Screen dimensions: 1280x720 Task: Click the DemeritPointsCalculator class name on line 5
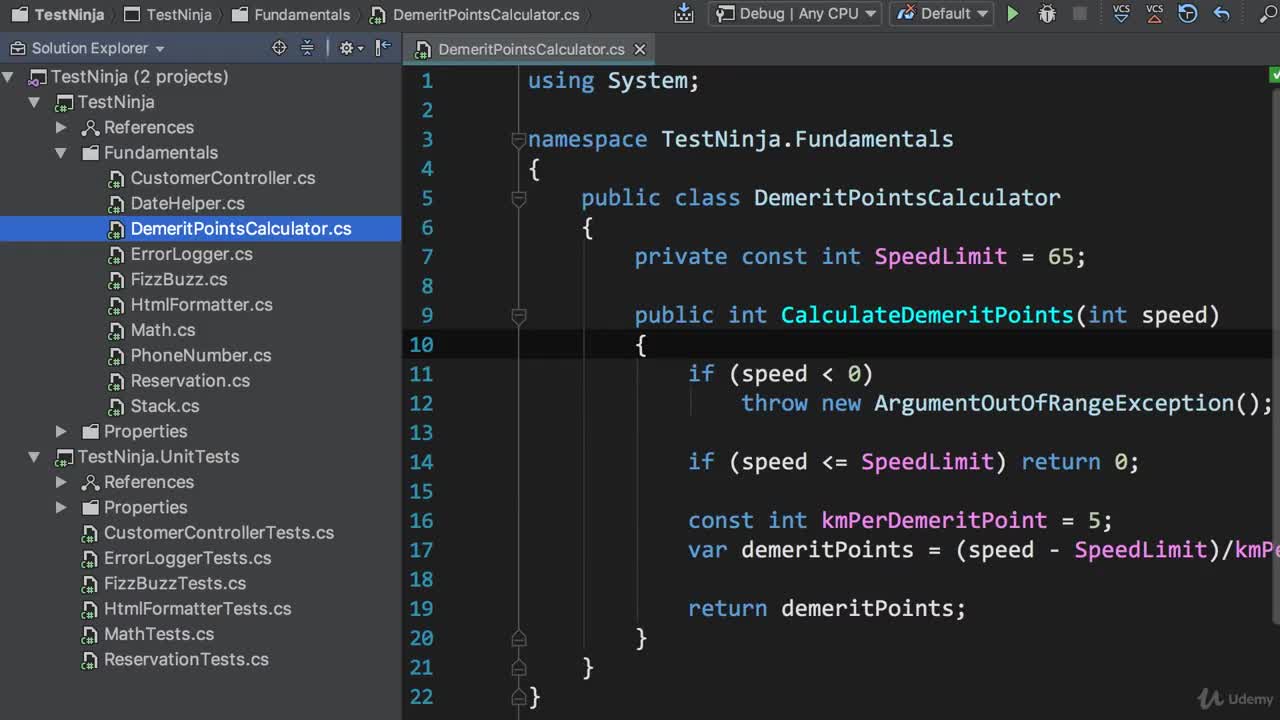coord(907,198)
